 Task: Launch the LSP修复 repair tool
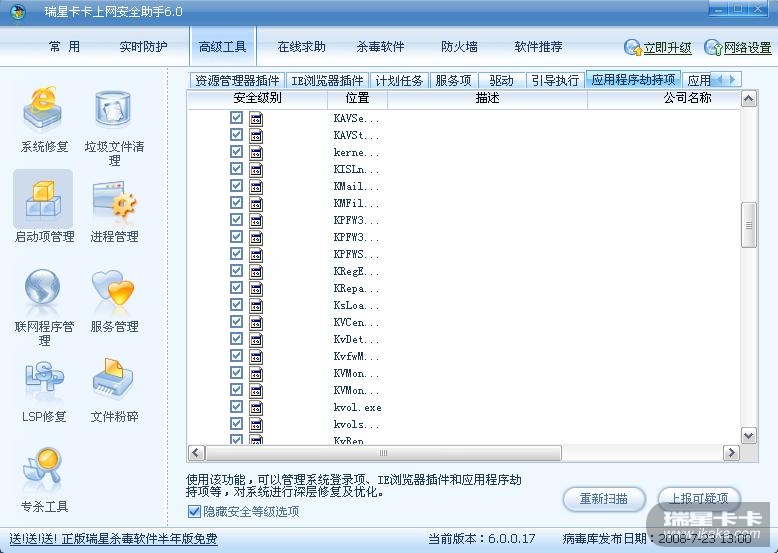pyautogui.click(x=44, y=391)
